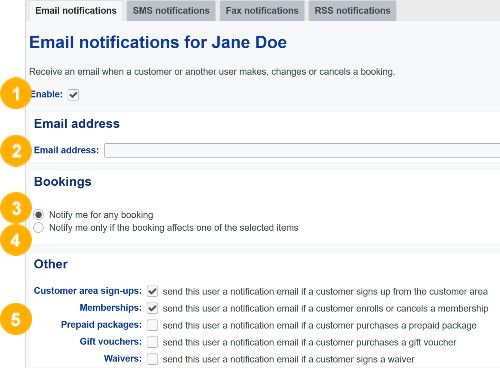Image resolution: width=500 pixels, height=368 pixels.
Task: Enable Prepaid packages notification checkbox
Action: point(152,325)
